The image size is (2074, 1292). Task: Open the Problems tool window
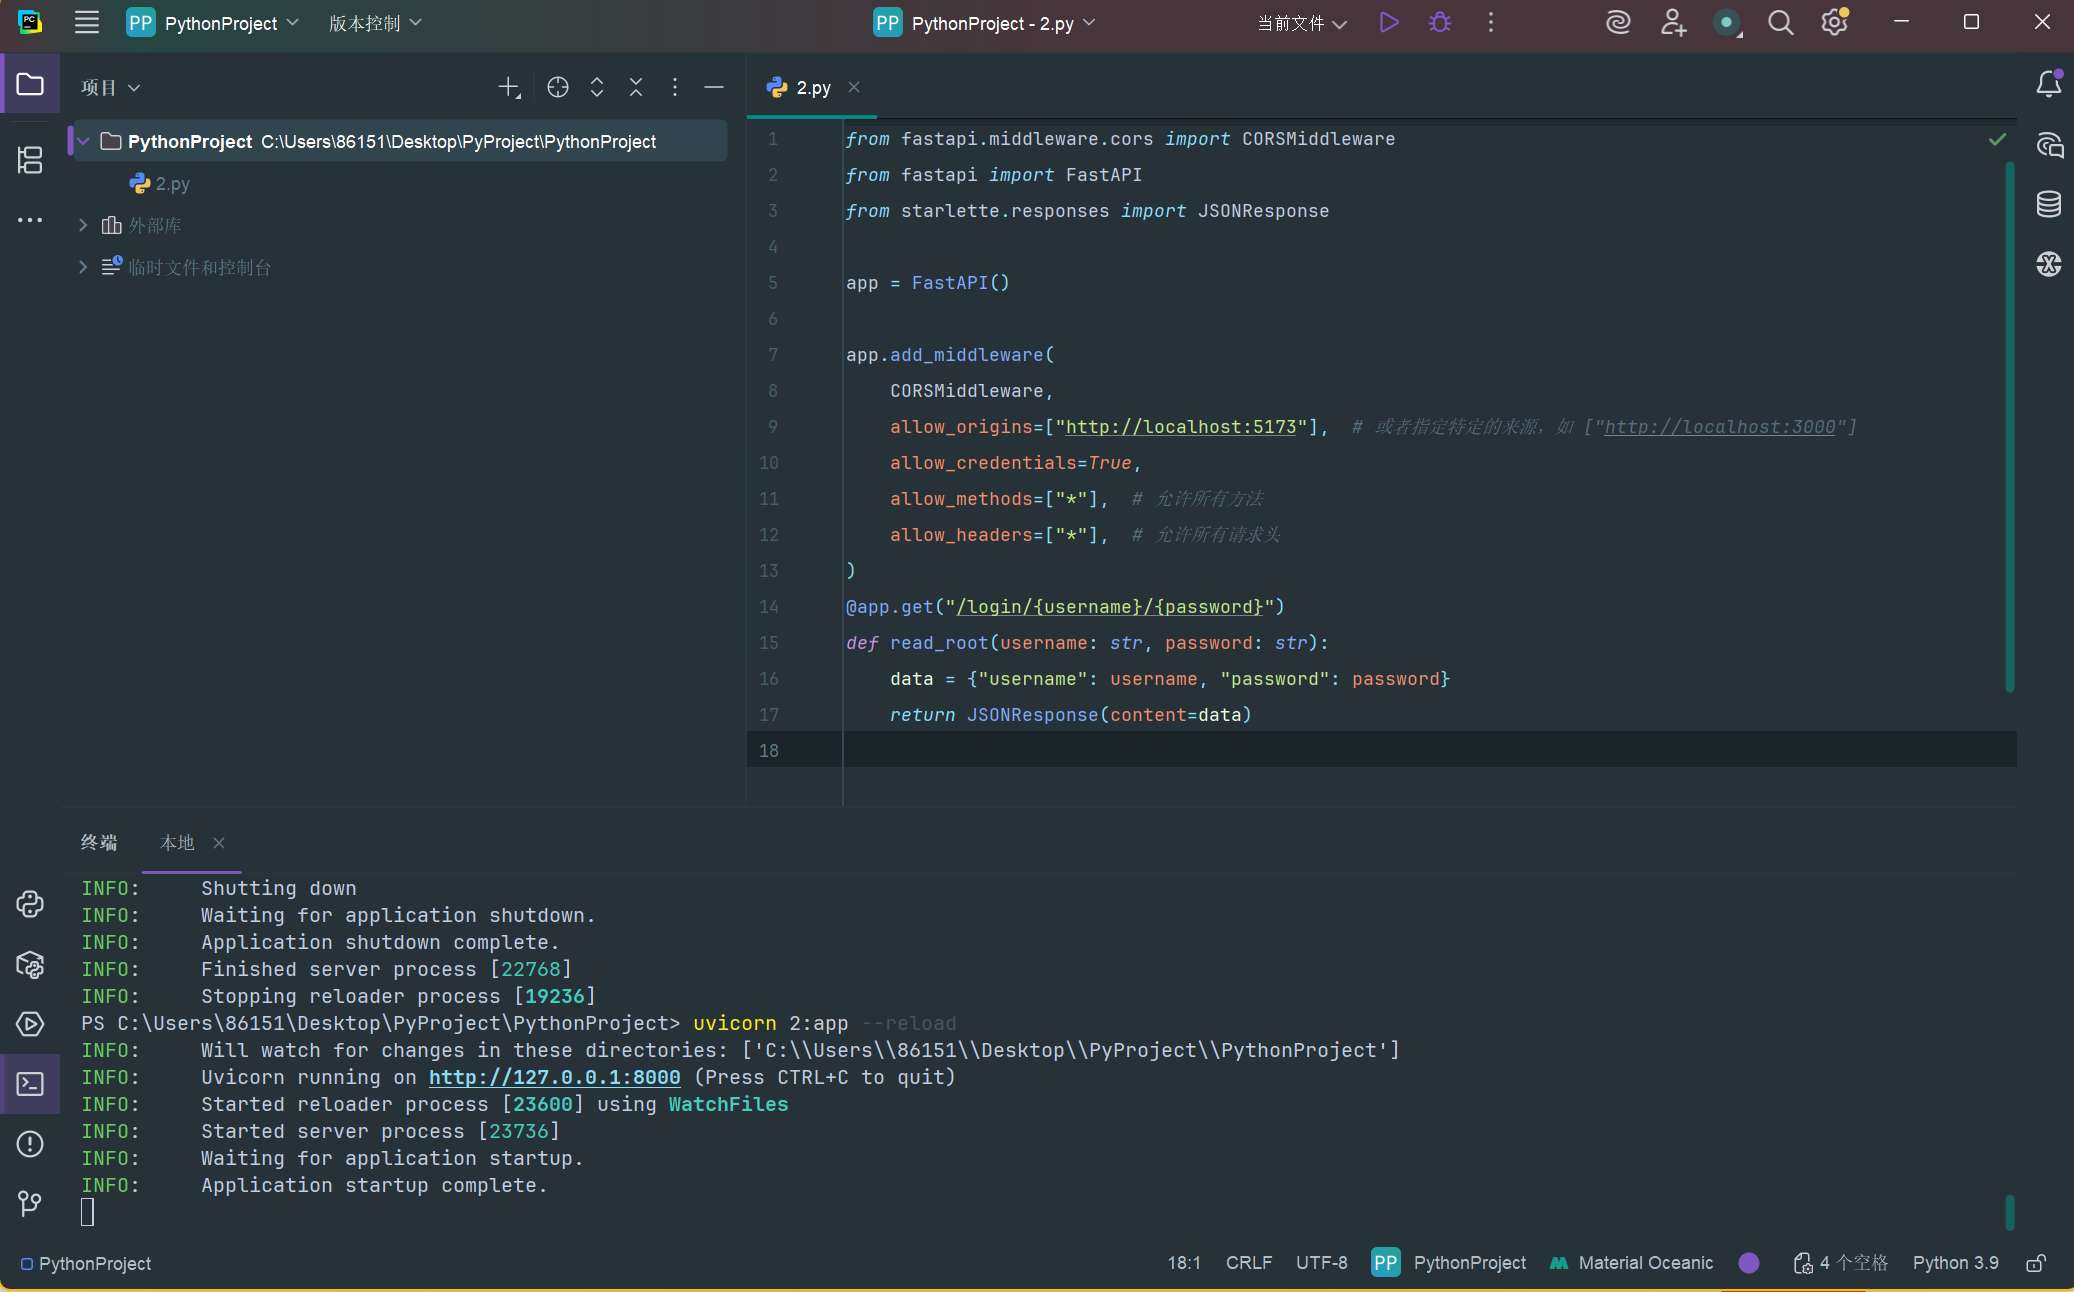click(30, 1144)
